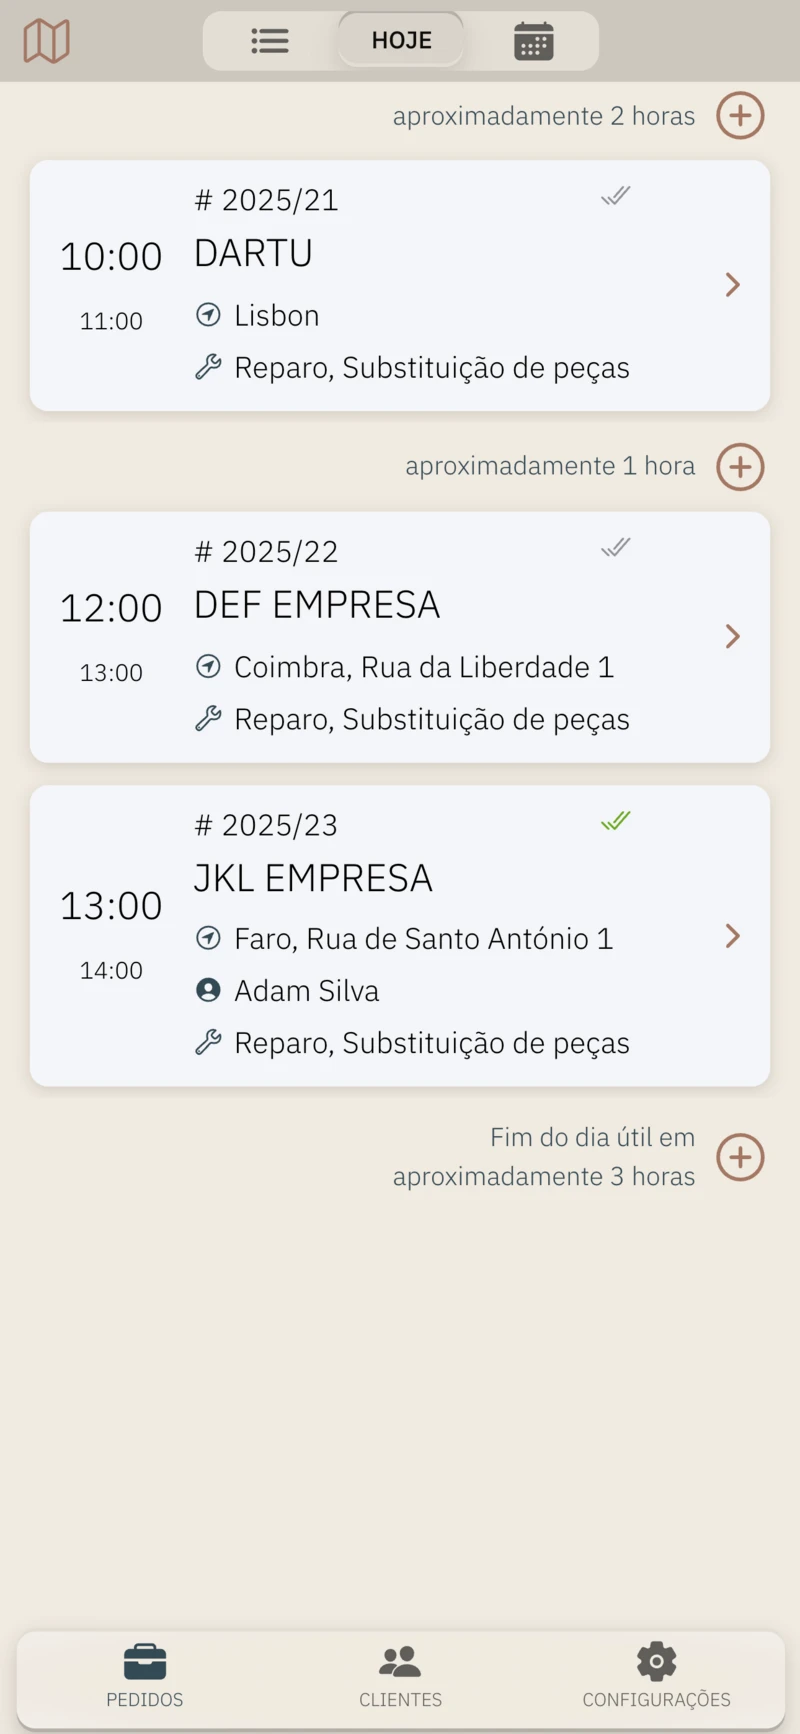The height and width of the screenshot is (1734, 800).
Task: Add order before end of workday
Action: tap(740, 1157)
